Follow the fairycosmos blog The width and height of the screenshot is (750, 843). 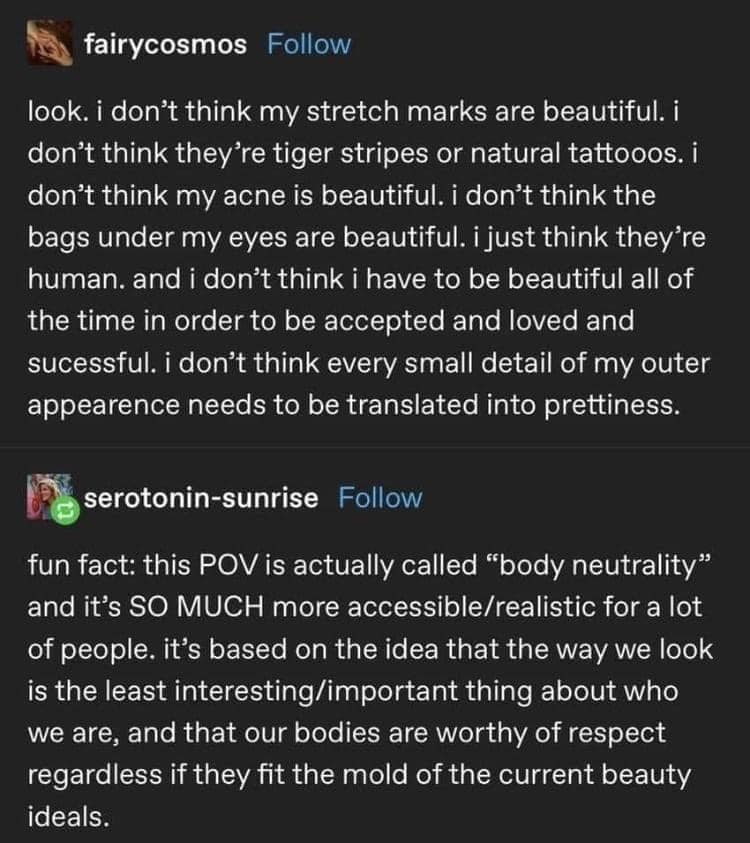pos(309,44)
